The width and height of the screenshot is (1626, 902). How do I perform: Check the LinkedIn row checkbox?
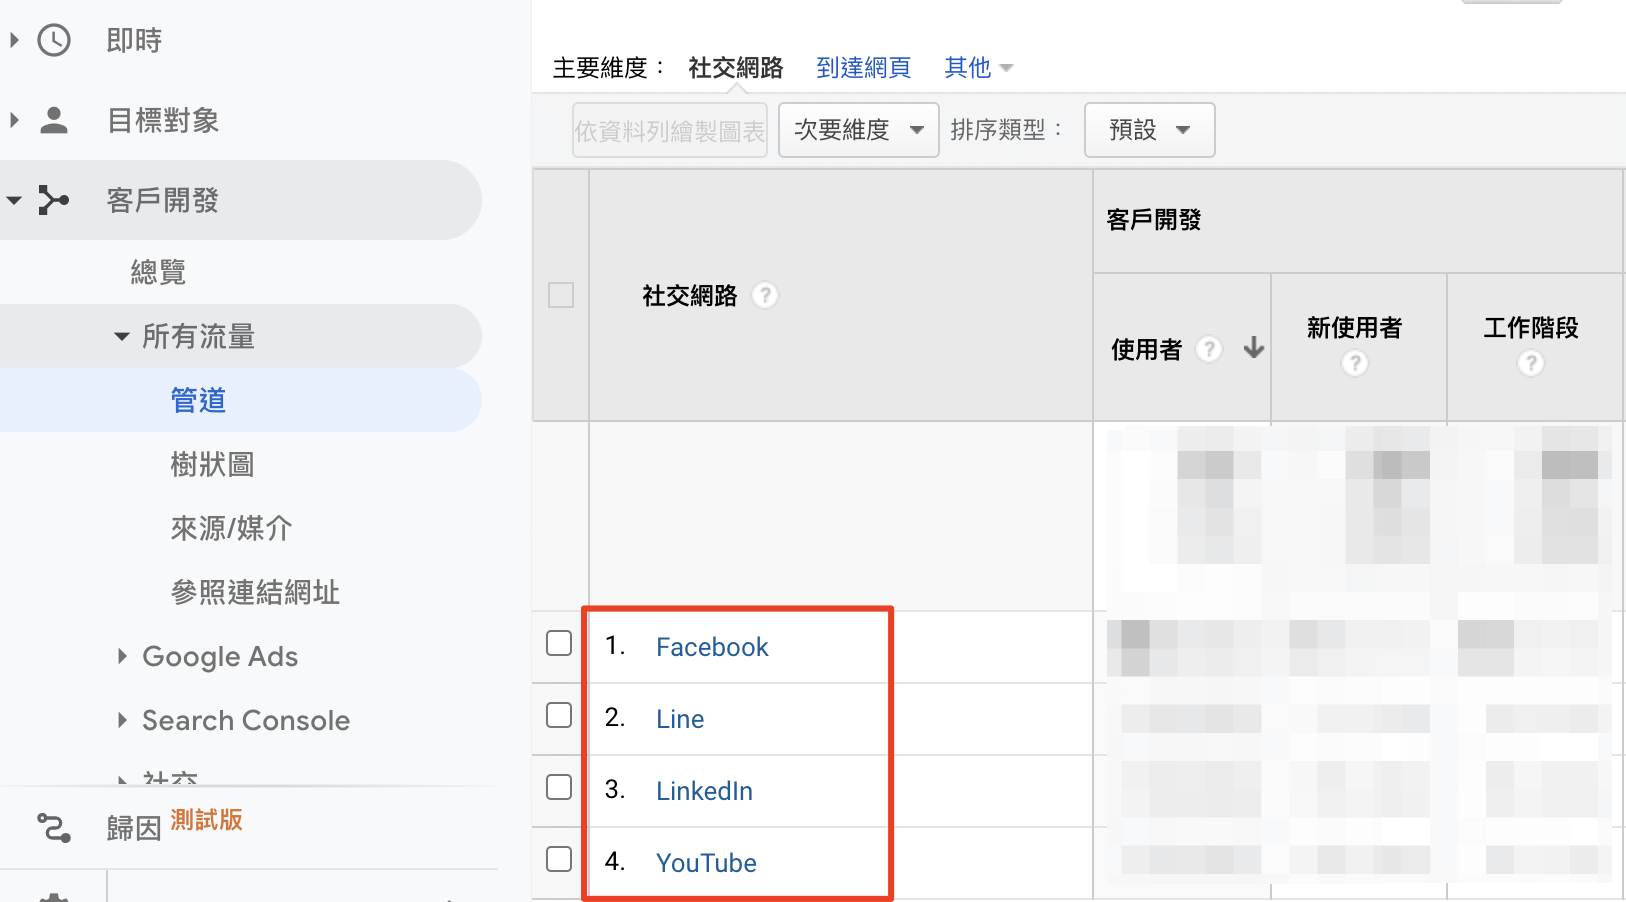[x=559, y=787]
